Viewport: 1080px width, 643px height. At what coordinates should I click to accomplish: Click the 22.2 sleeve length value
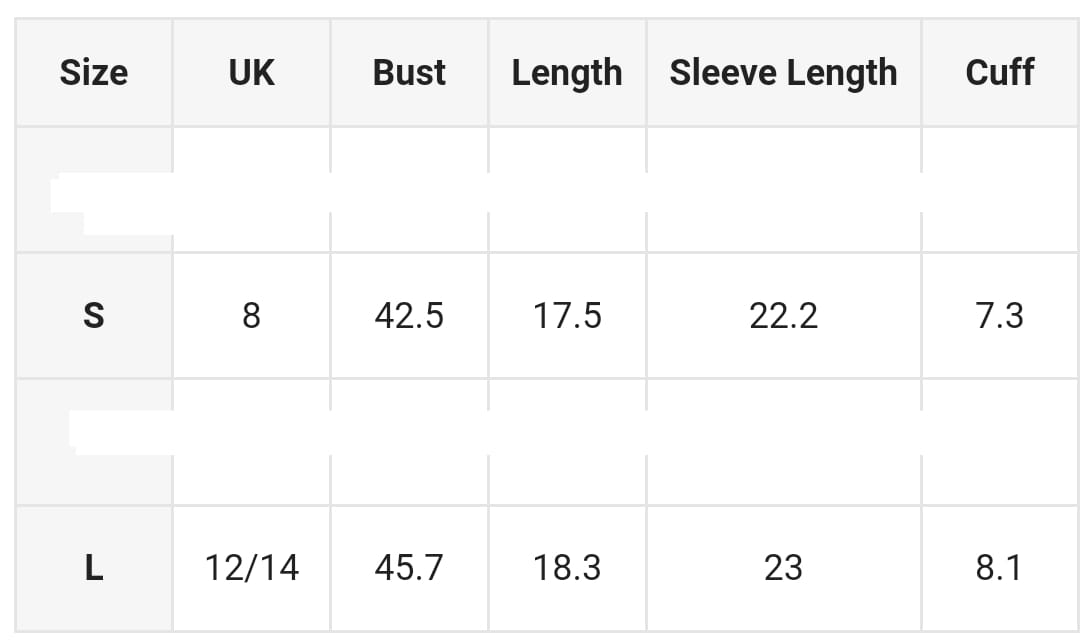783,316
